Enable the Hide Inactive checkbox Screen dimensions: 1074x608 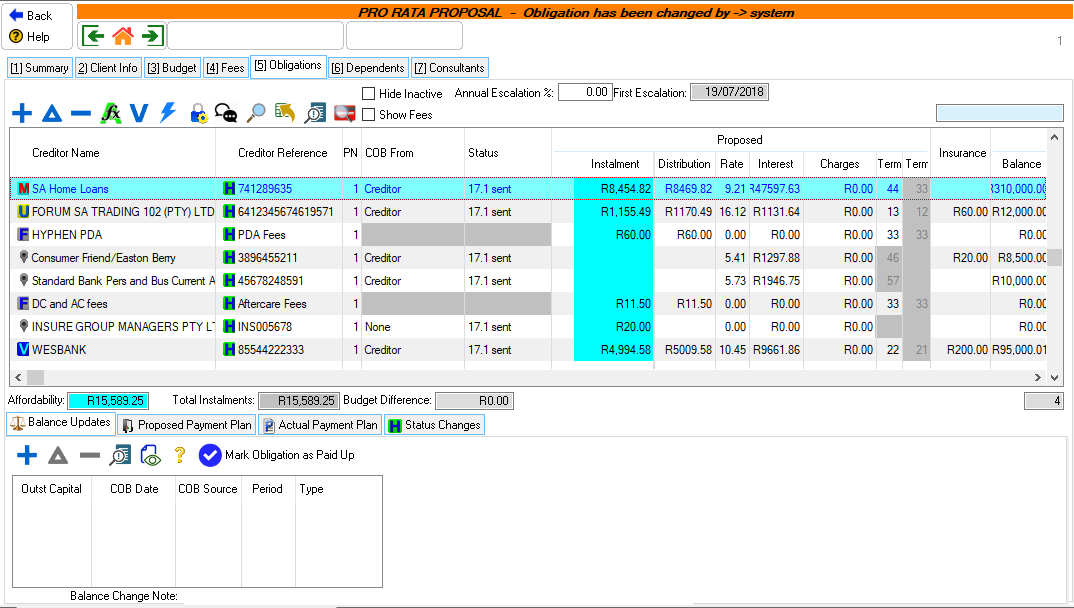[x=369, y=93]
